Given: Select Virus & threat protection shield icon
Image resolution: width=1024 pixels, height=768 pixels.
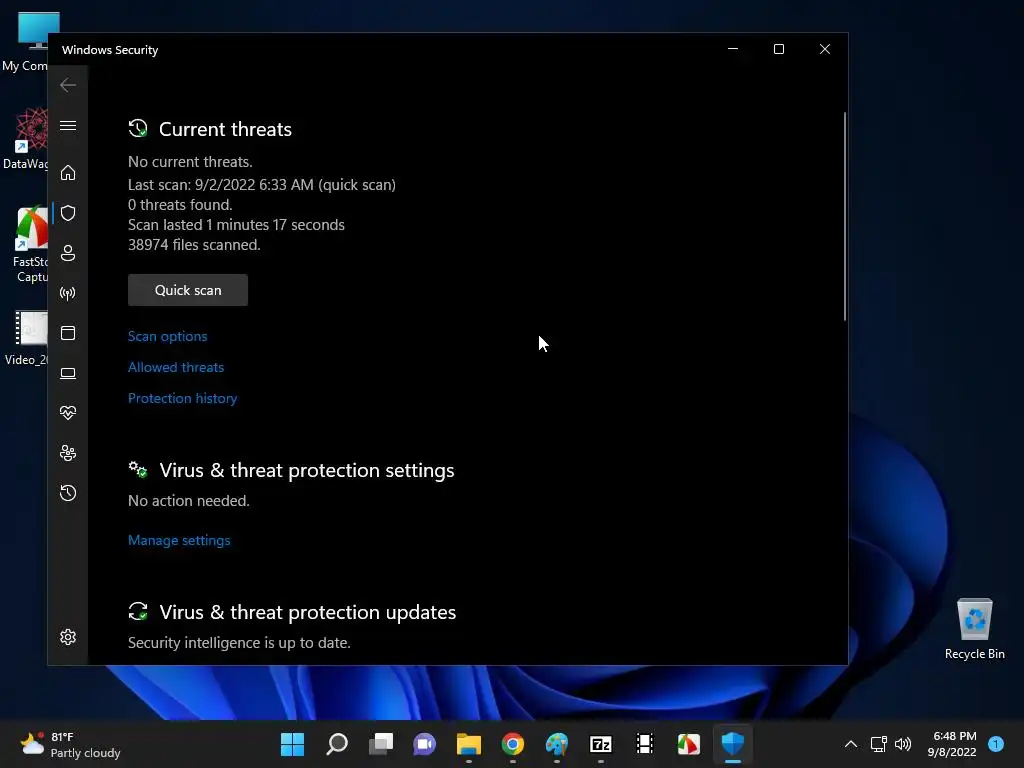Looking at the screenshot, I should [68, 213].
